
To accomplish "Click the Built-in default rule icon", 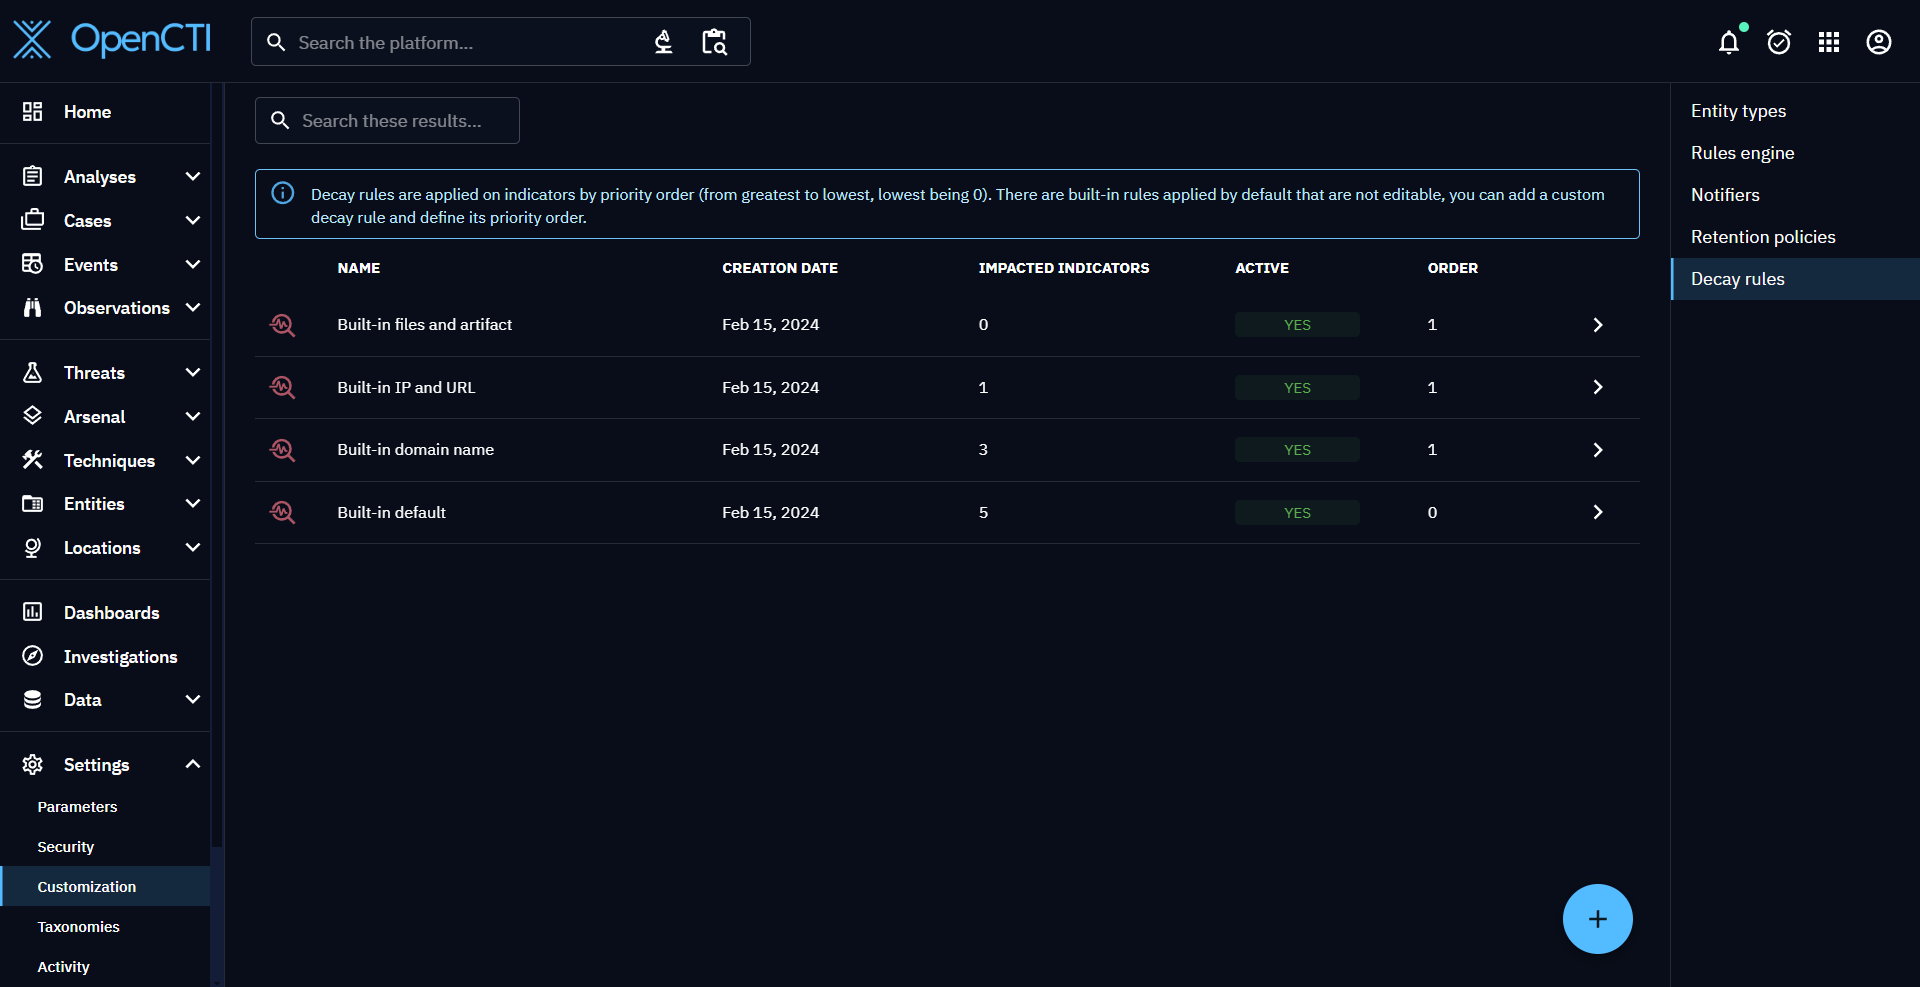I will tap(282, 513).
